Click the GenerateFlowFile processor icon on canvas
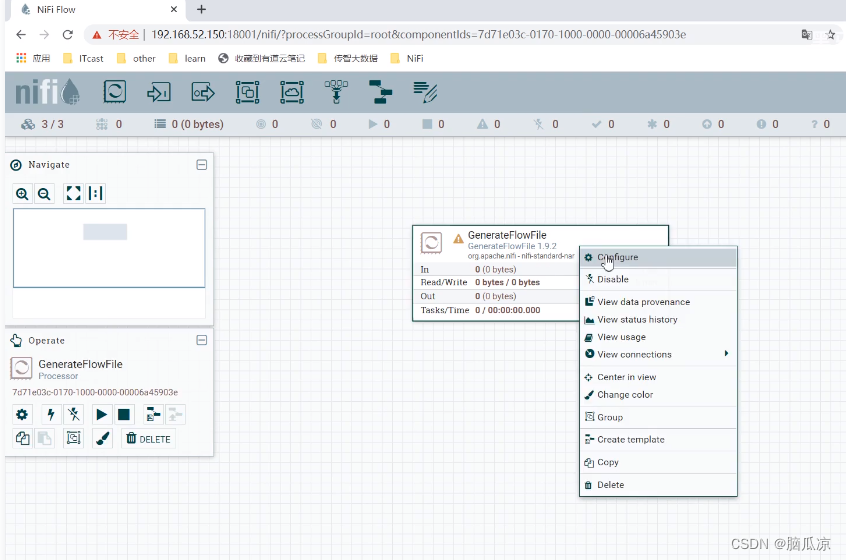This screenshot has height=560, width=846. (432, 243)
